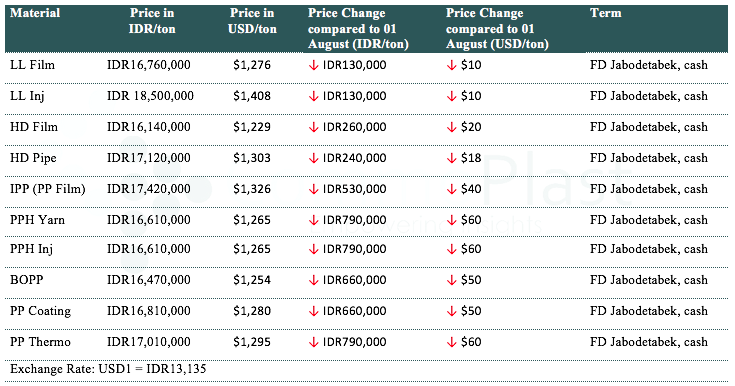Click the red down arrow beside IDR130,000 in LL Film row

pyautogui.click(x=314, y=65)
